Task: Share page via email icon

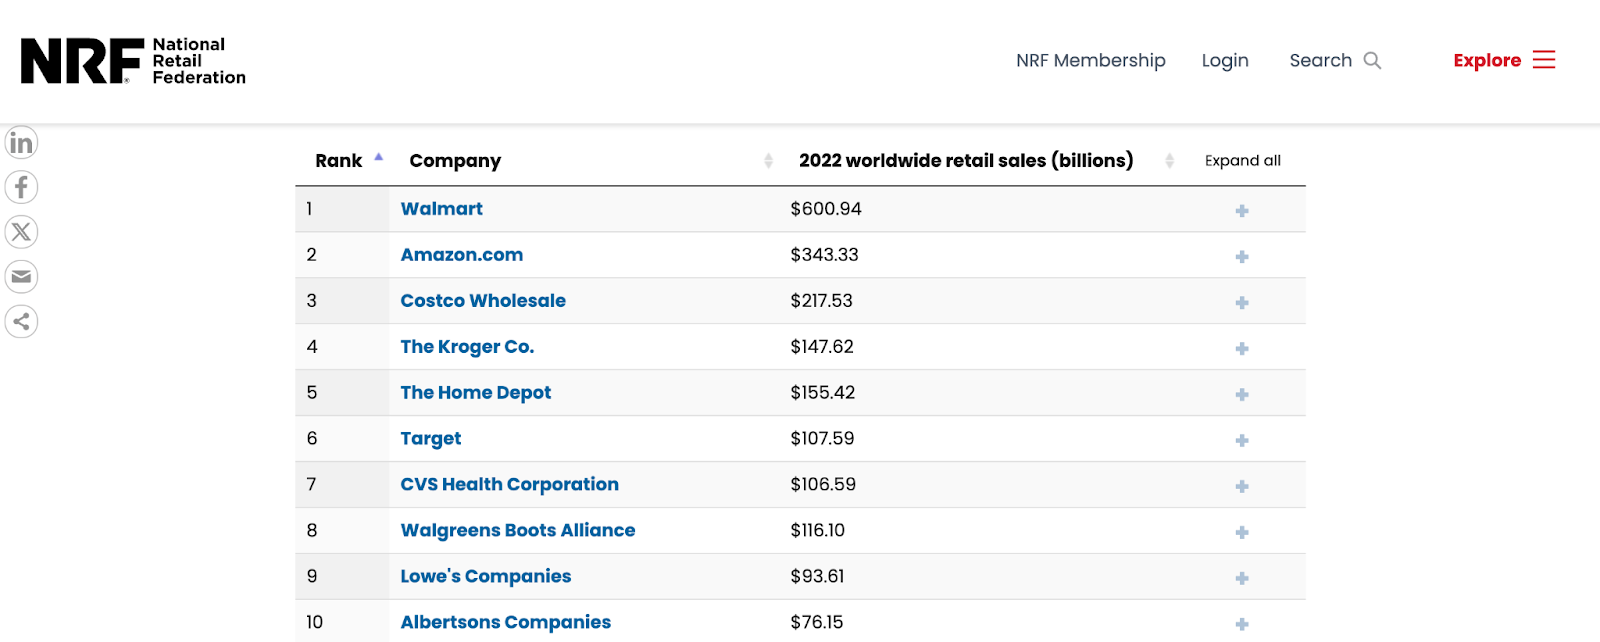Action: point(21,277)
